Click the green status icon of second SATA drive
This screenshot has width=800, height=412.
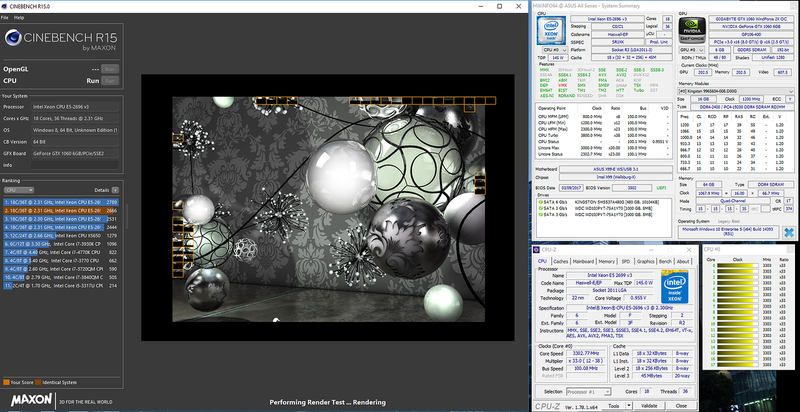[x=540, y=208]
